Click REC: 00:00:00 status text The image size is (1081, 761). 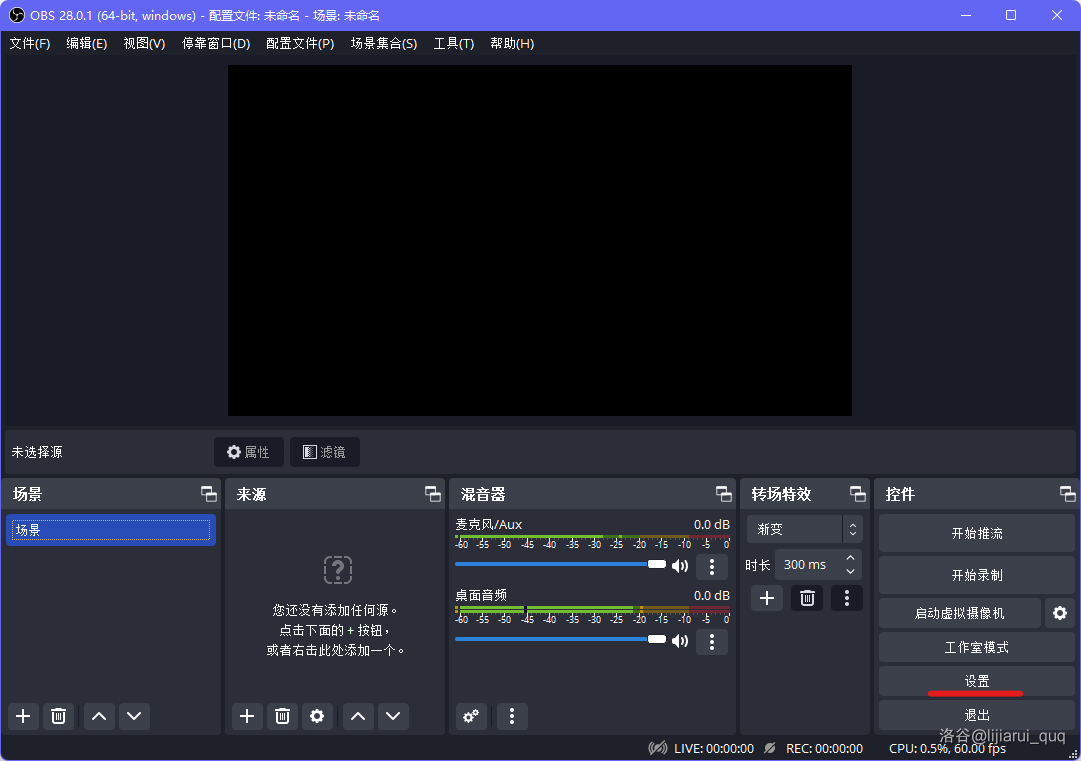click(x=825, y=749)
